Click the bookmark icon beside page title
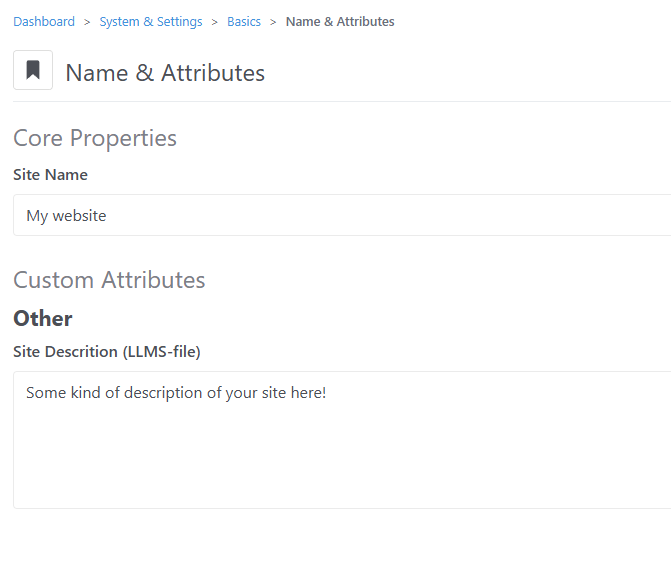The width and height of the screenshot is (671, 571). click(33, 70)
